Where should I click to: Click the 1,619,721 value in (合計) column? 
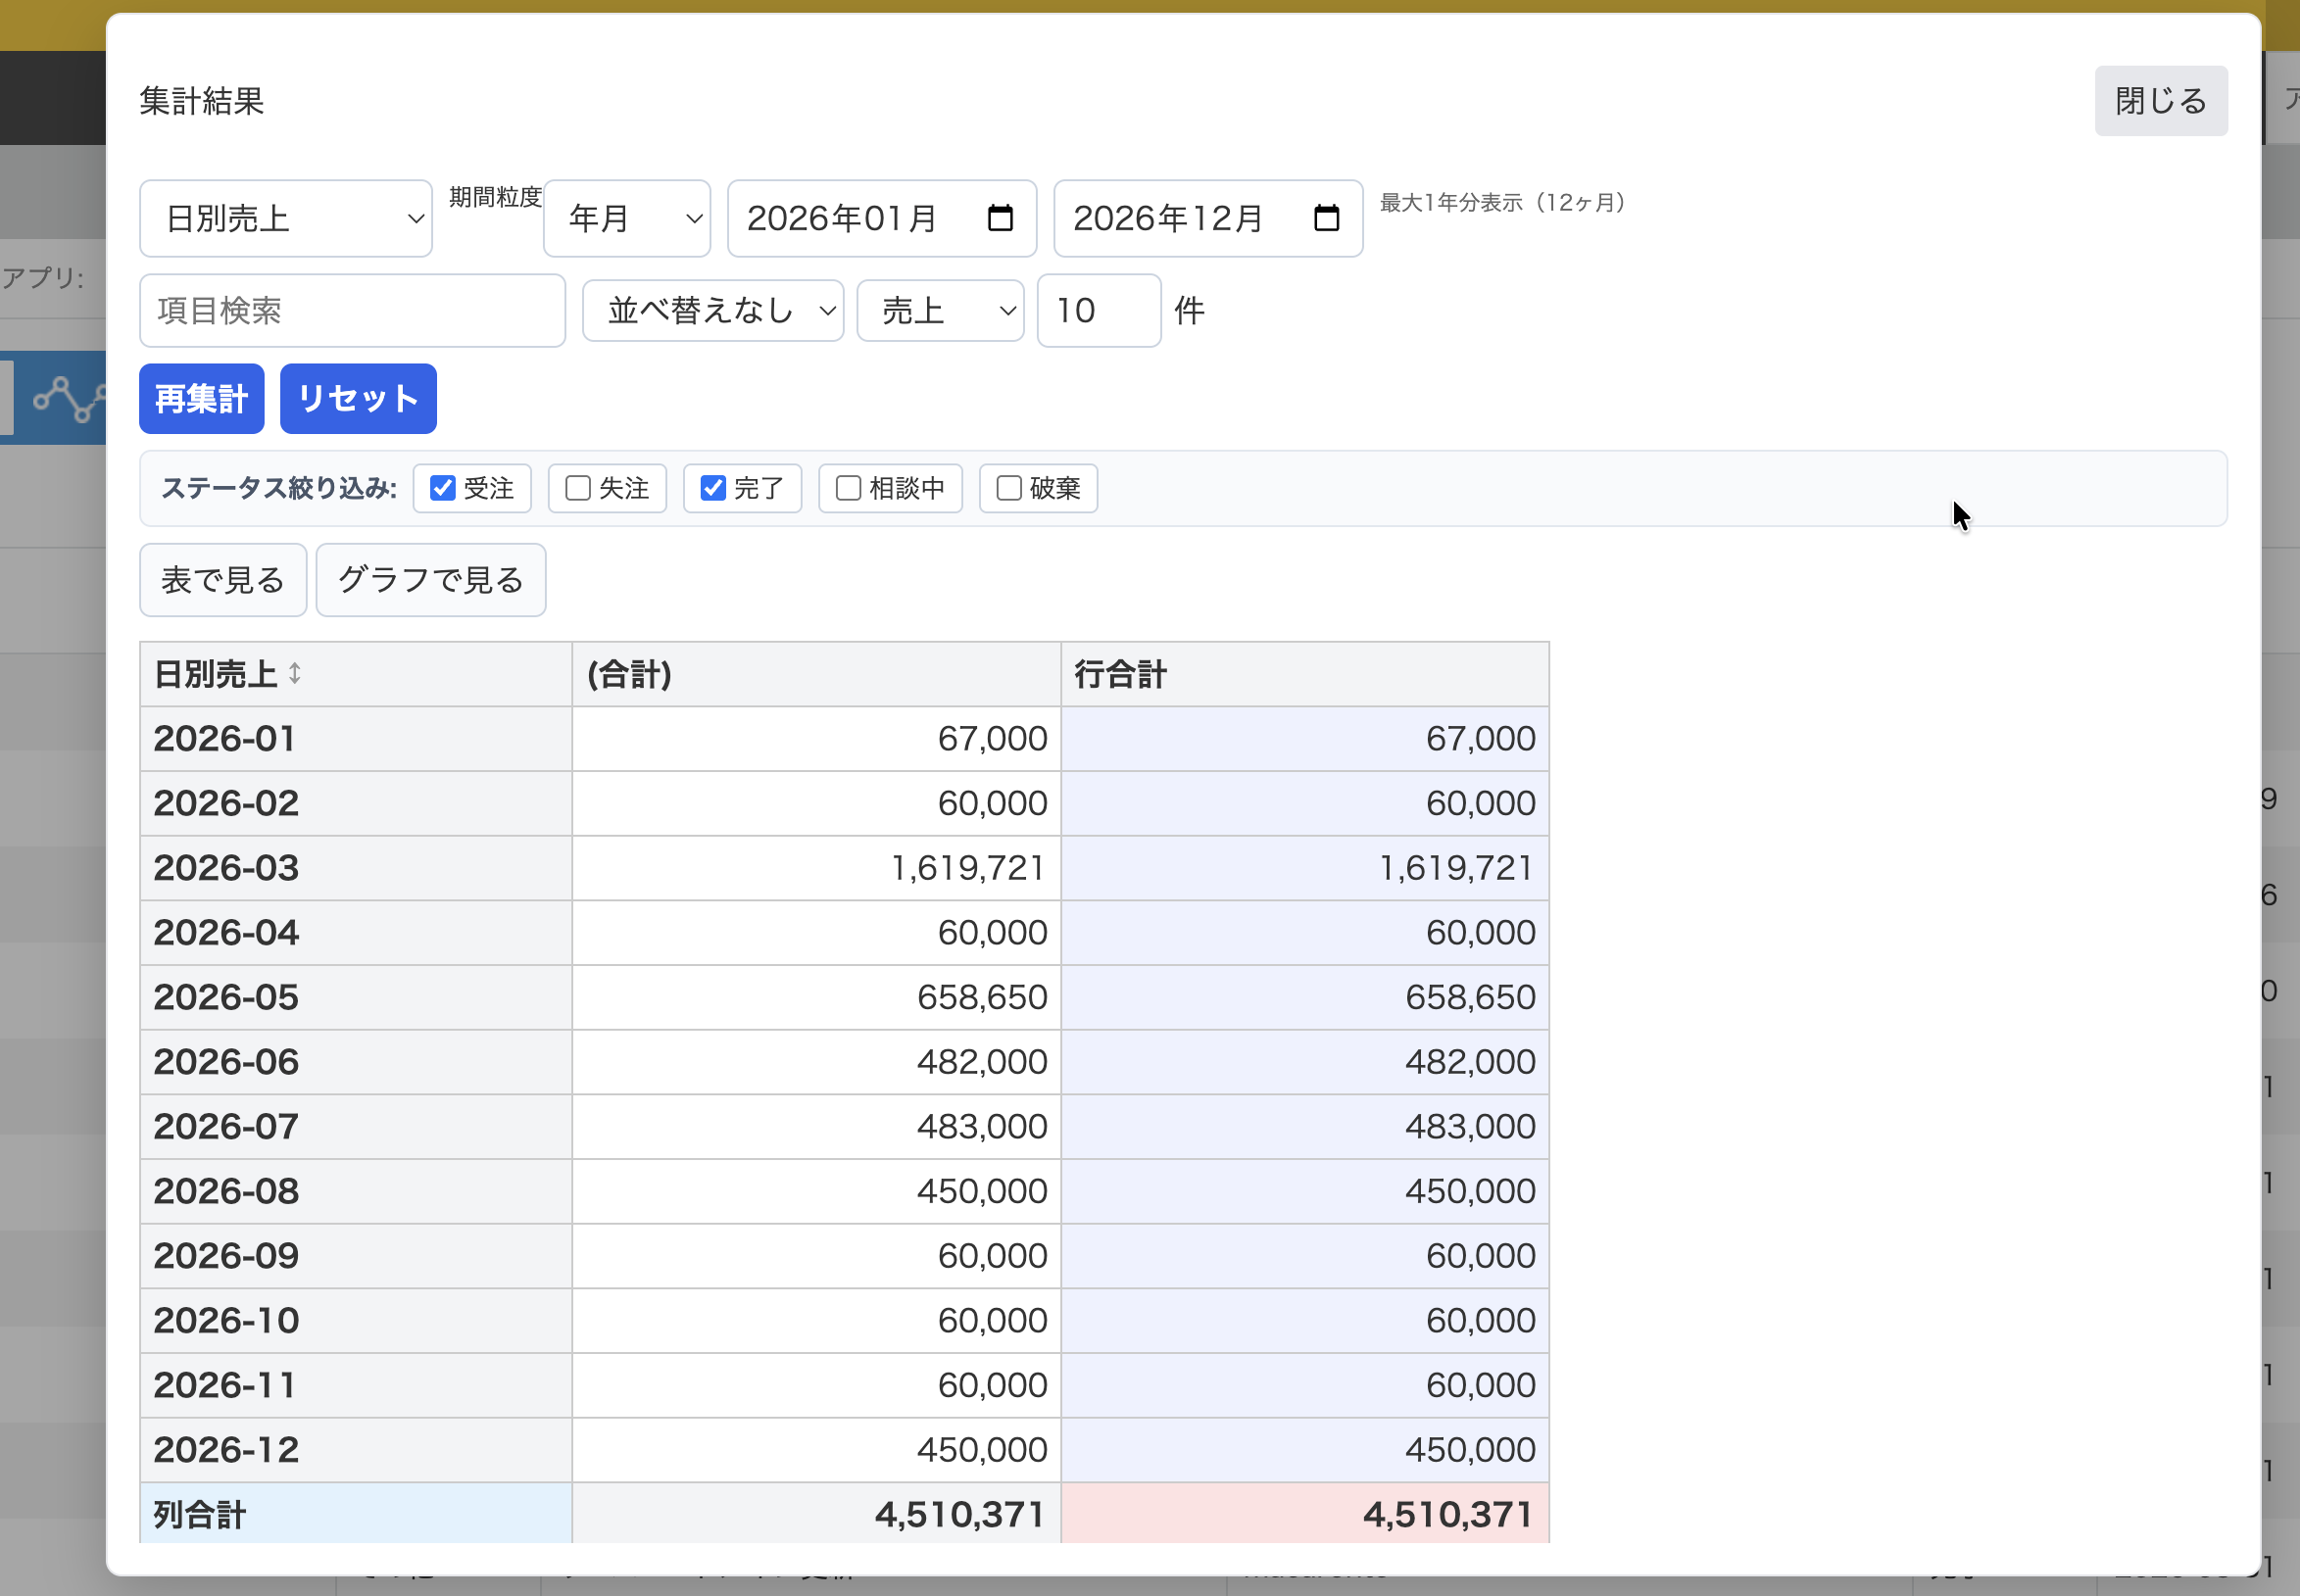point(968,868)
